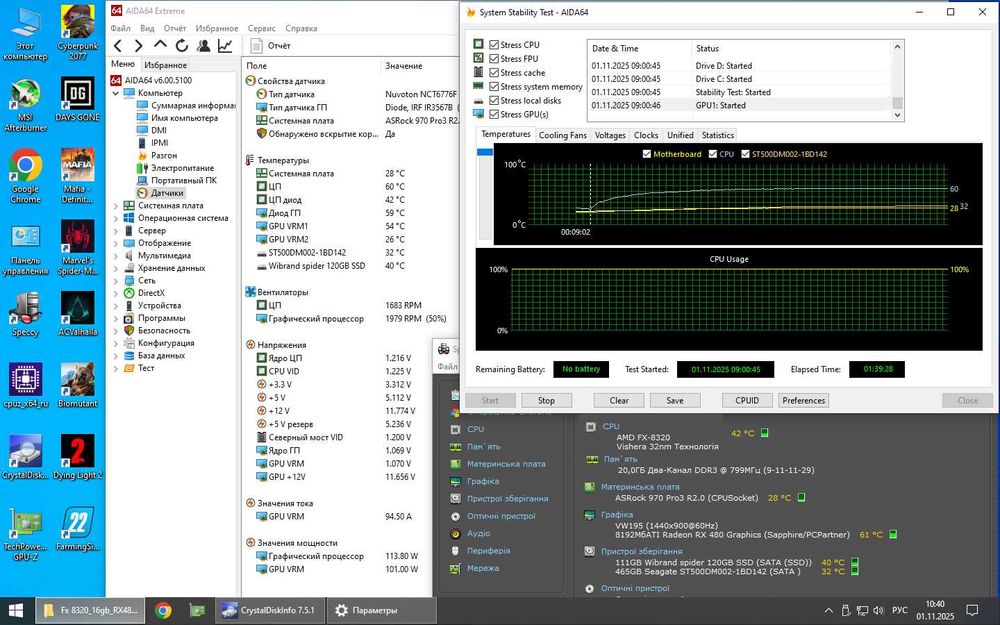Viewport: 1000px width, 625px height.
Task: Click the CPUID button
Action: (x=747, y=401)
